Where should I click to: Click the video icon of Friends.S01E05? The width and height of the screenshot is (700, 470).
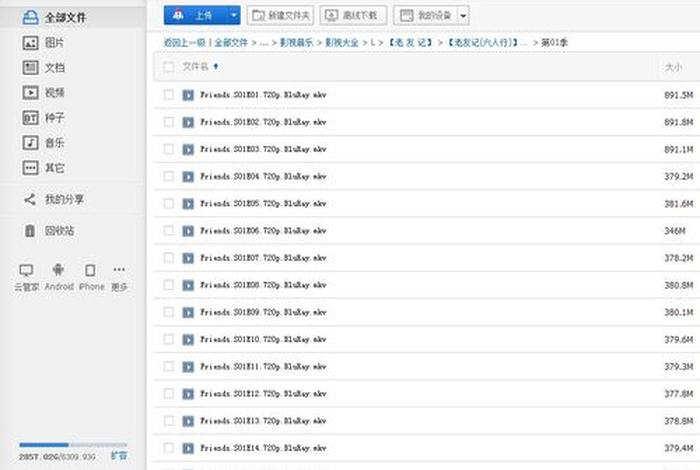click(188, 204)
